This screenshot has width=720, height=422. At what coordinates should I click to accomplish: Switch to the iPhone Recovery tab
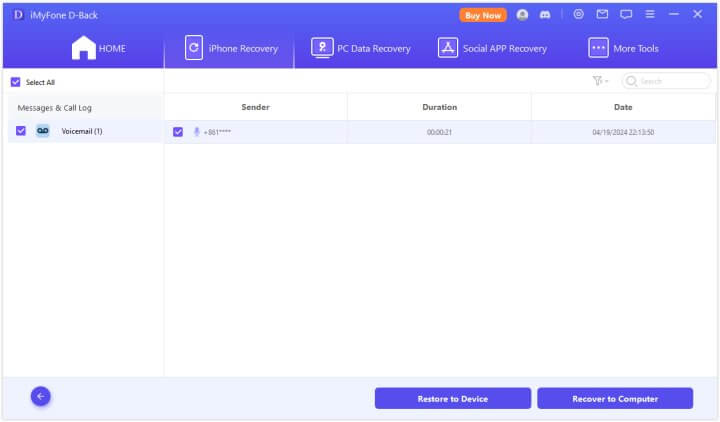coord(231,48)
